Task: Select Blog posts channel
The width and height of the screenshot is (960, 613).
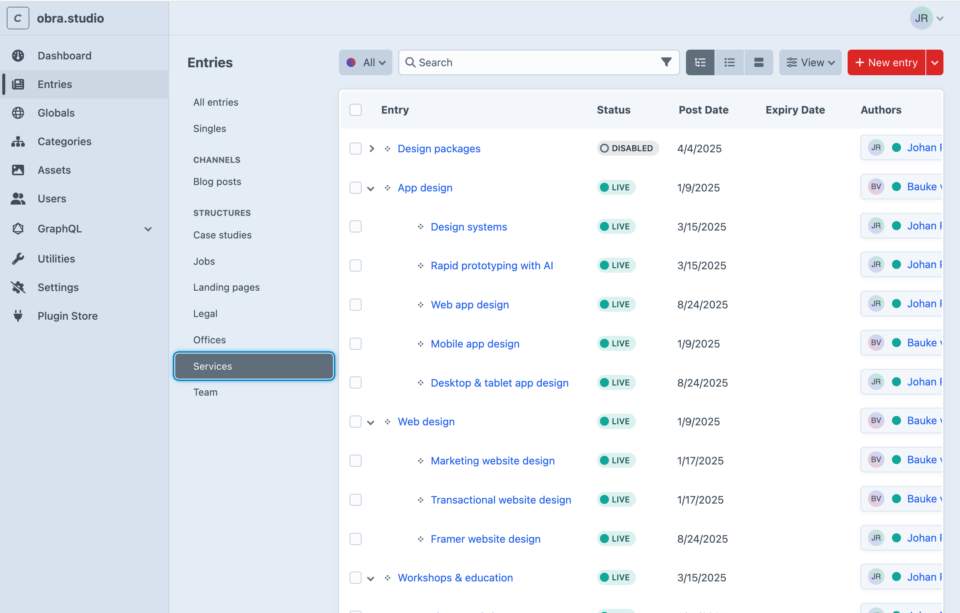Action: [217, 182]
